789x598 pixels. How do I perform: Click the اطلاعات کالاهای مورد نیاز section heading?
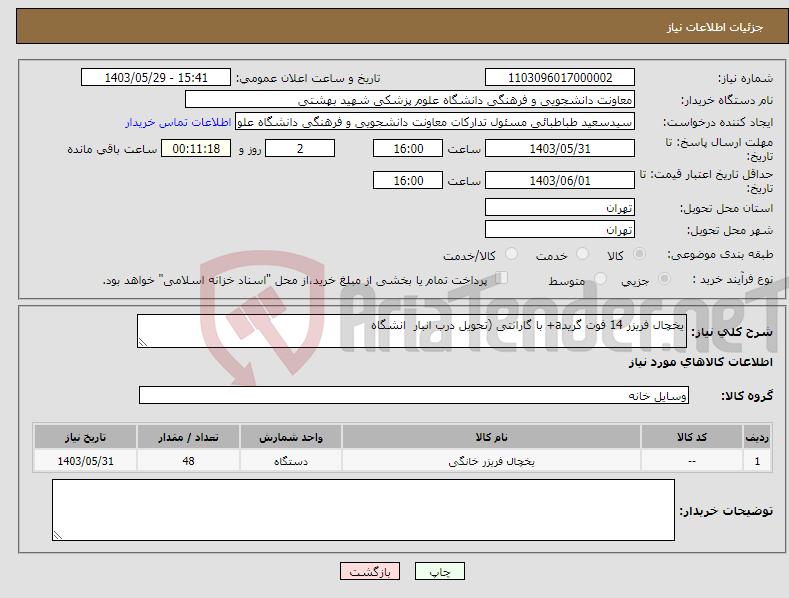click(700, 362)
